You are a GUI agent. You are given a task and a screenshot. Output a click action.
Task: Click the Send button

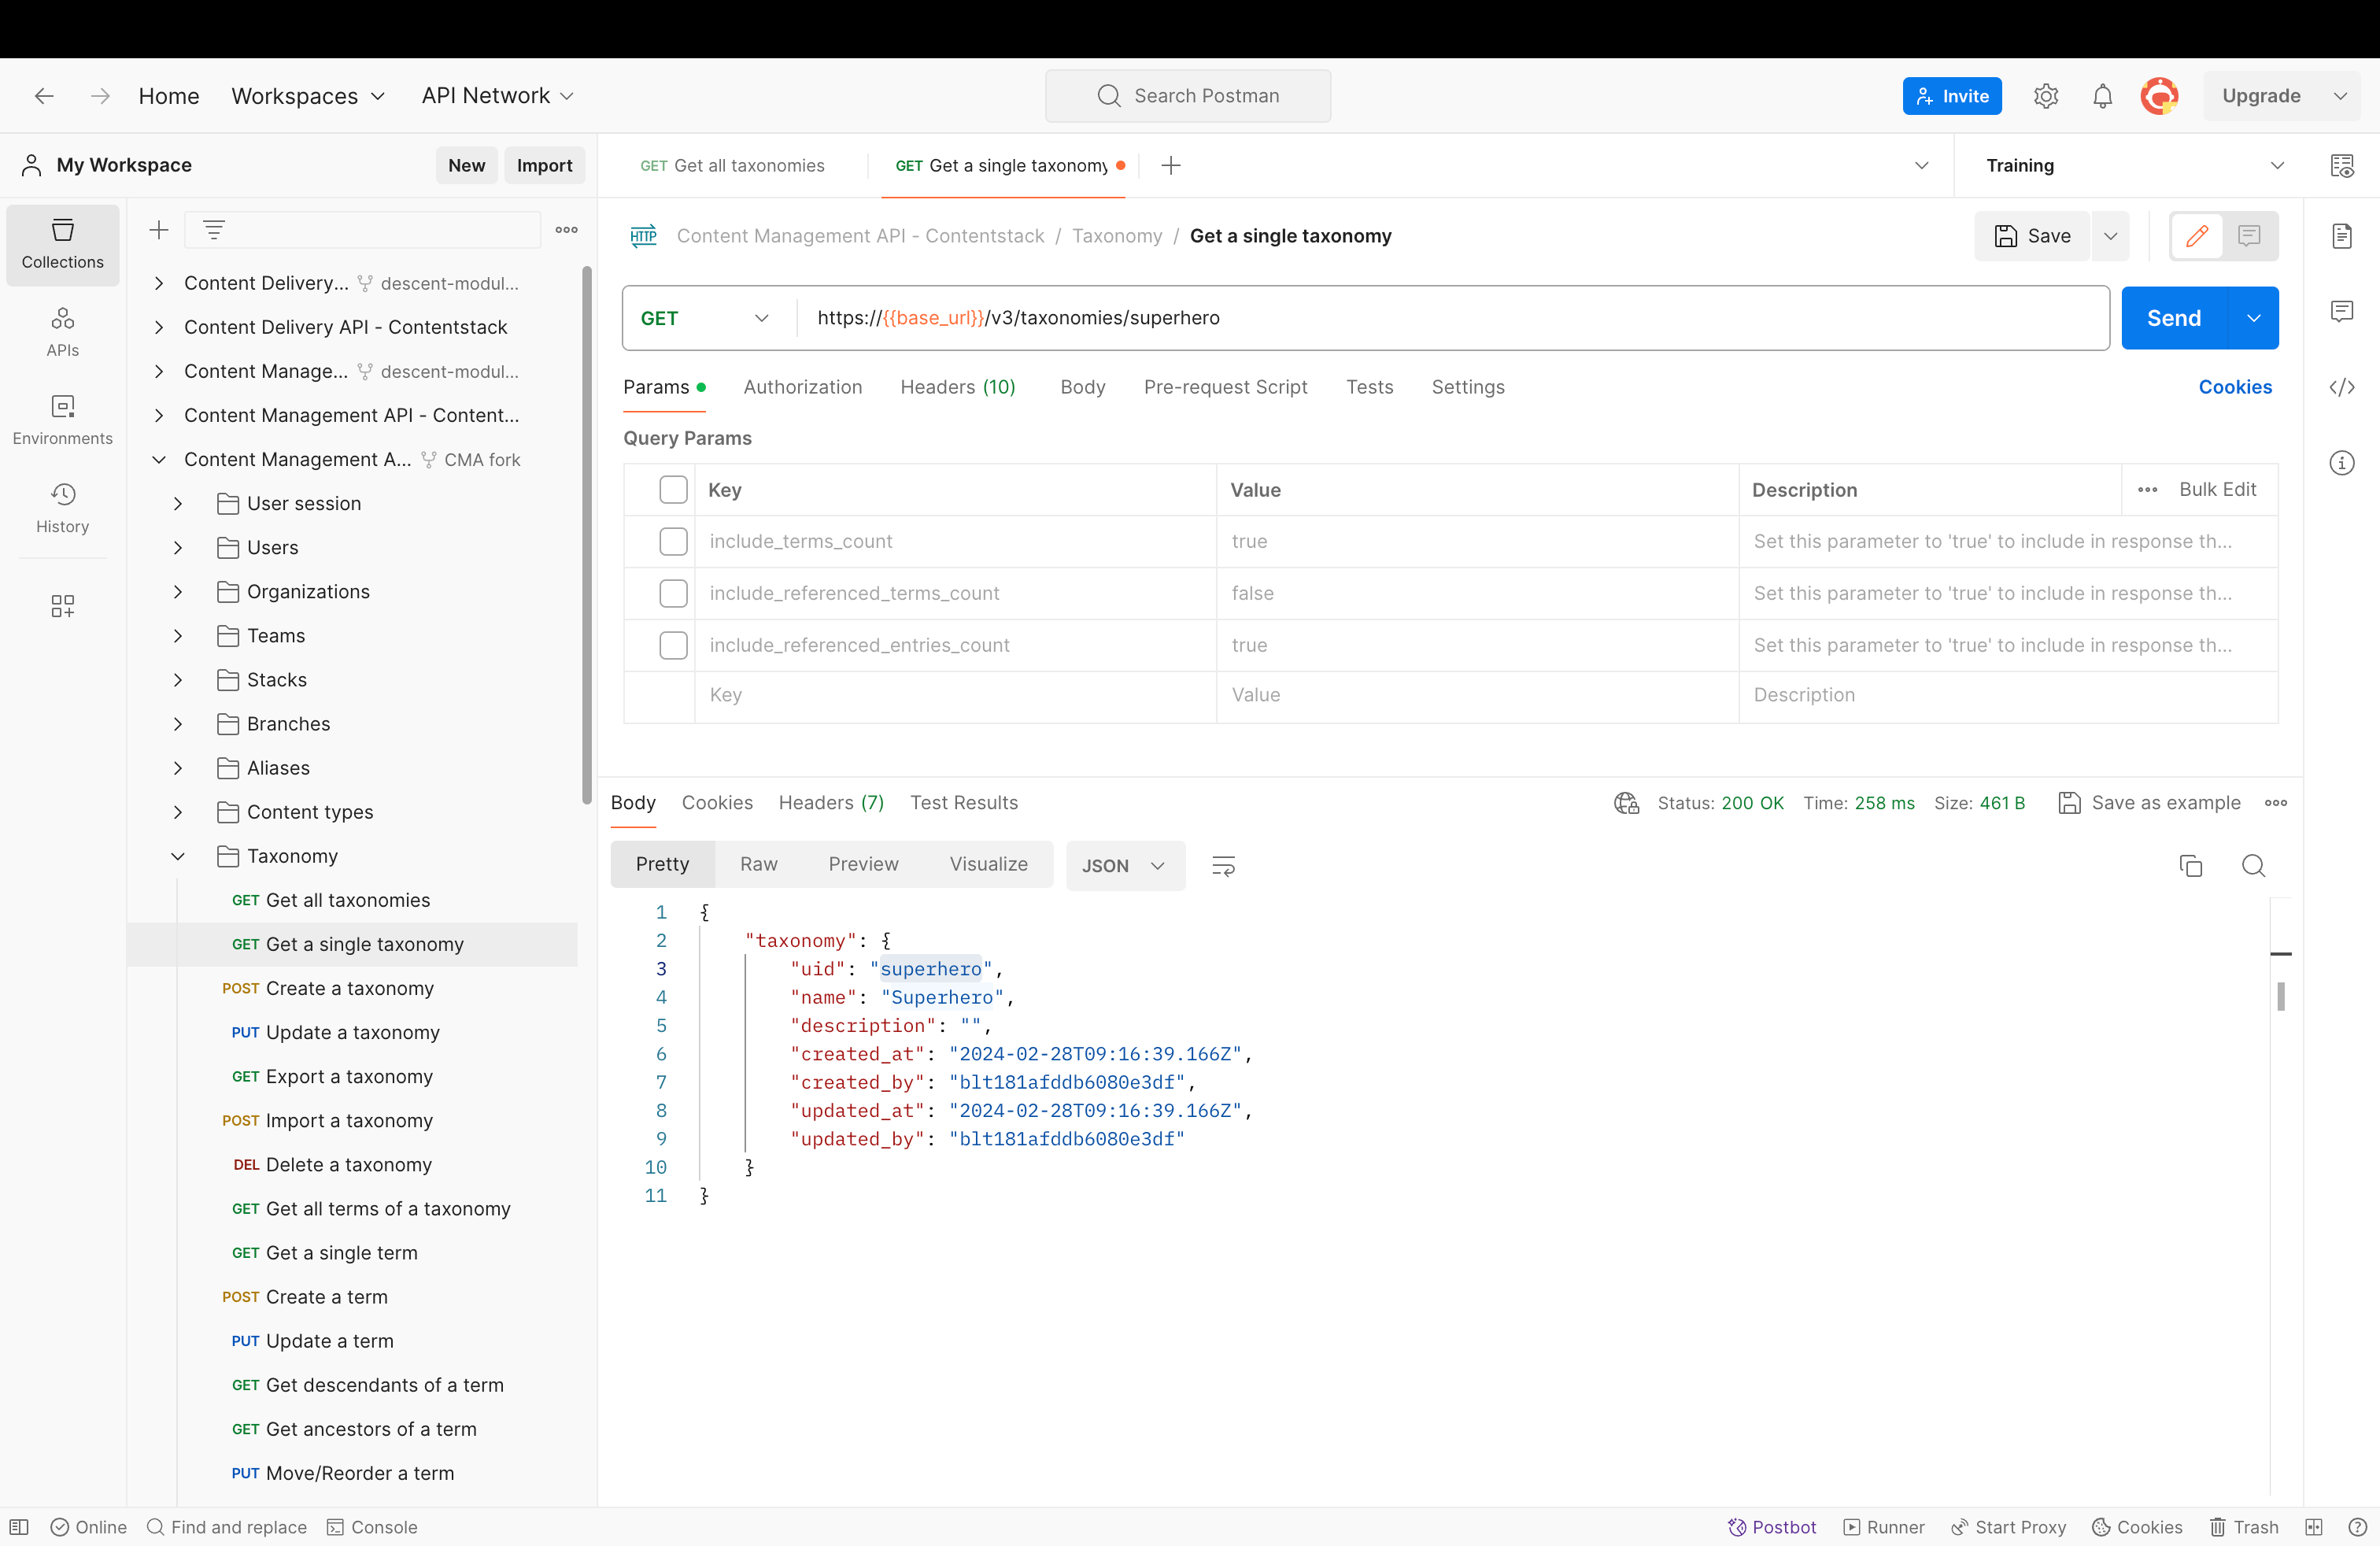(2173, 318)
